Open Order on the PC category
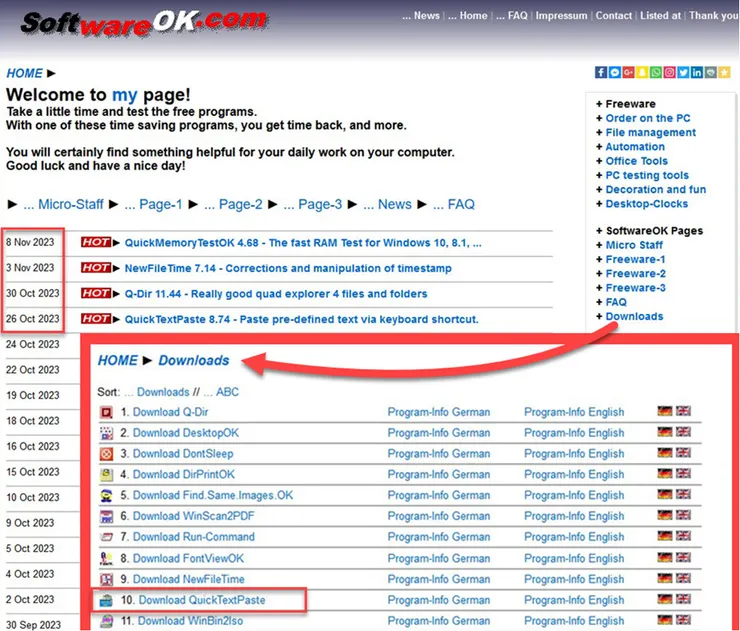This screenshot has height=631, width=740. click(648, 118)
